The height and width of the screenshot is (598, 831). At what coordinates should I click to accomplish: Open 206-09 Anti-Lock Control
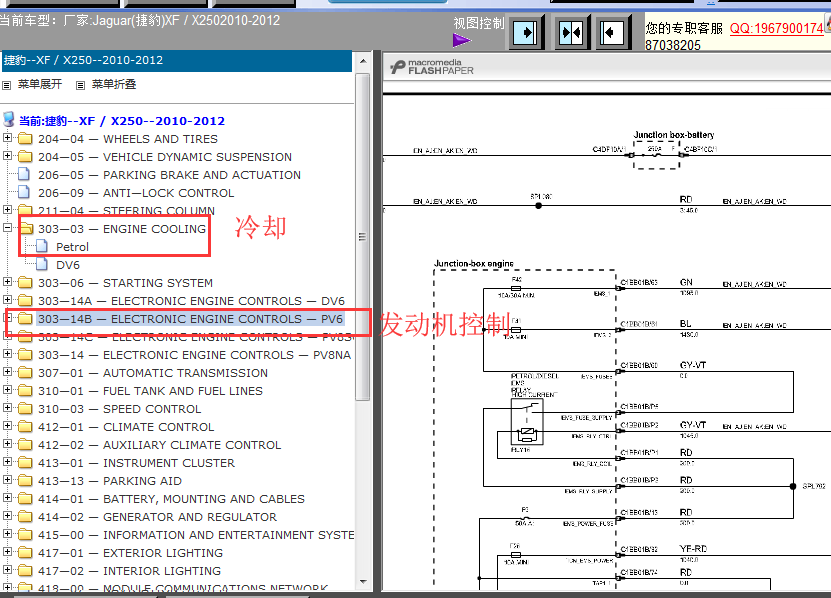[136, 193]
